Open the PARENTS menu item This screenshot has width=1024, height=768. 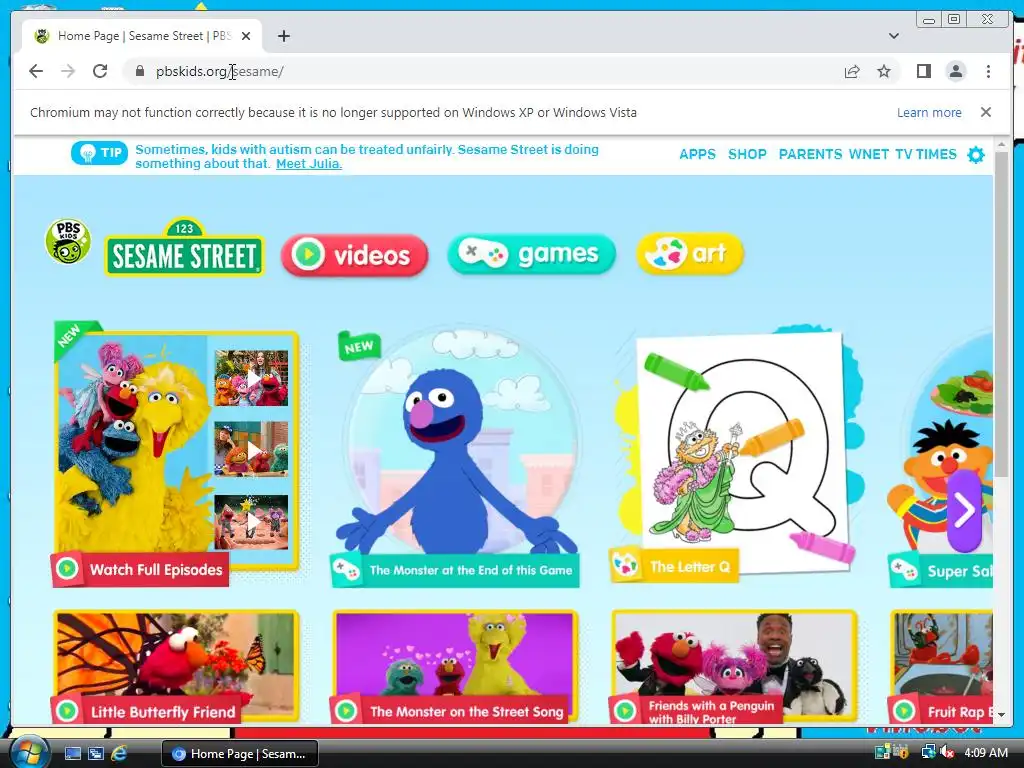click(810, 154)
